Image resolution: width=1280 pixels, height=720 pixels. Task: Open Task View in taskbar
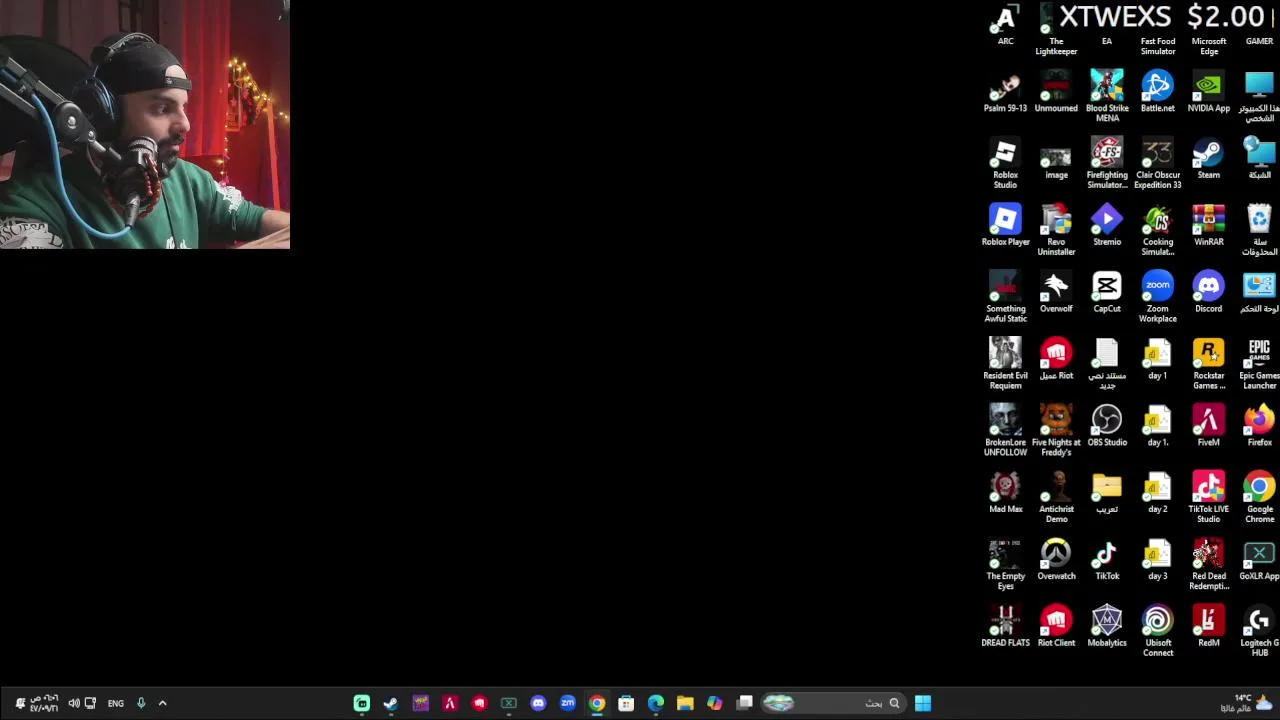(x=745, y=703)
